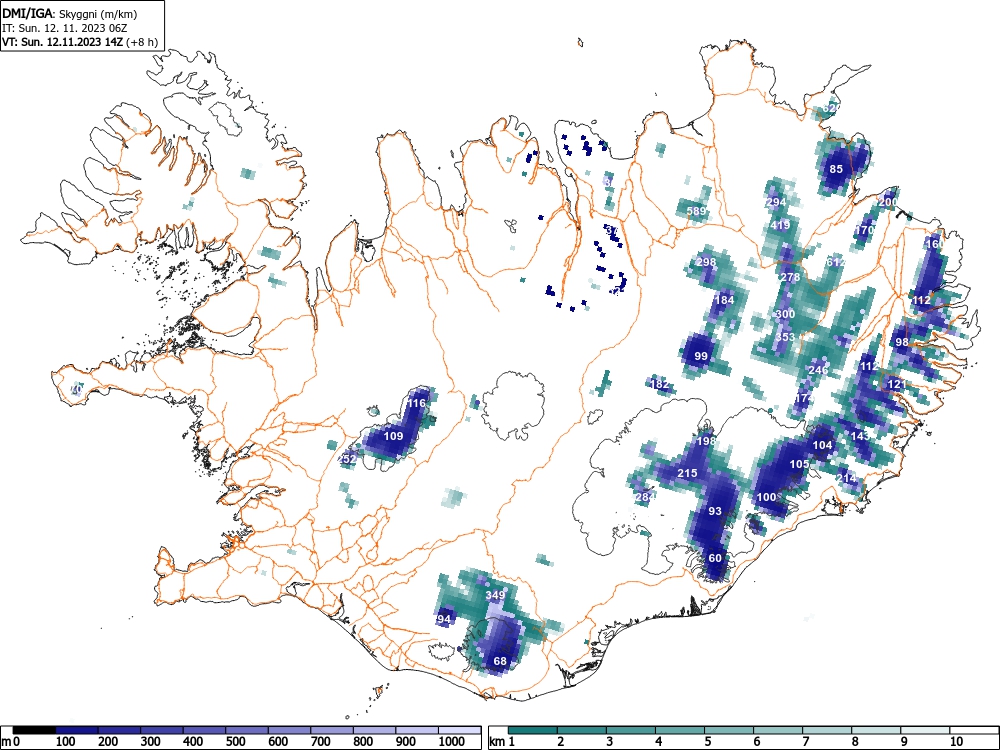
Task: Click the visibility value 294 on the map
Action: 776,202
